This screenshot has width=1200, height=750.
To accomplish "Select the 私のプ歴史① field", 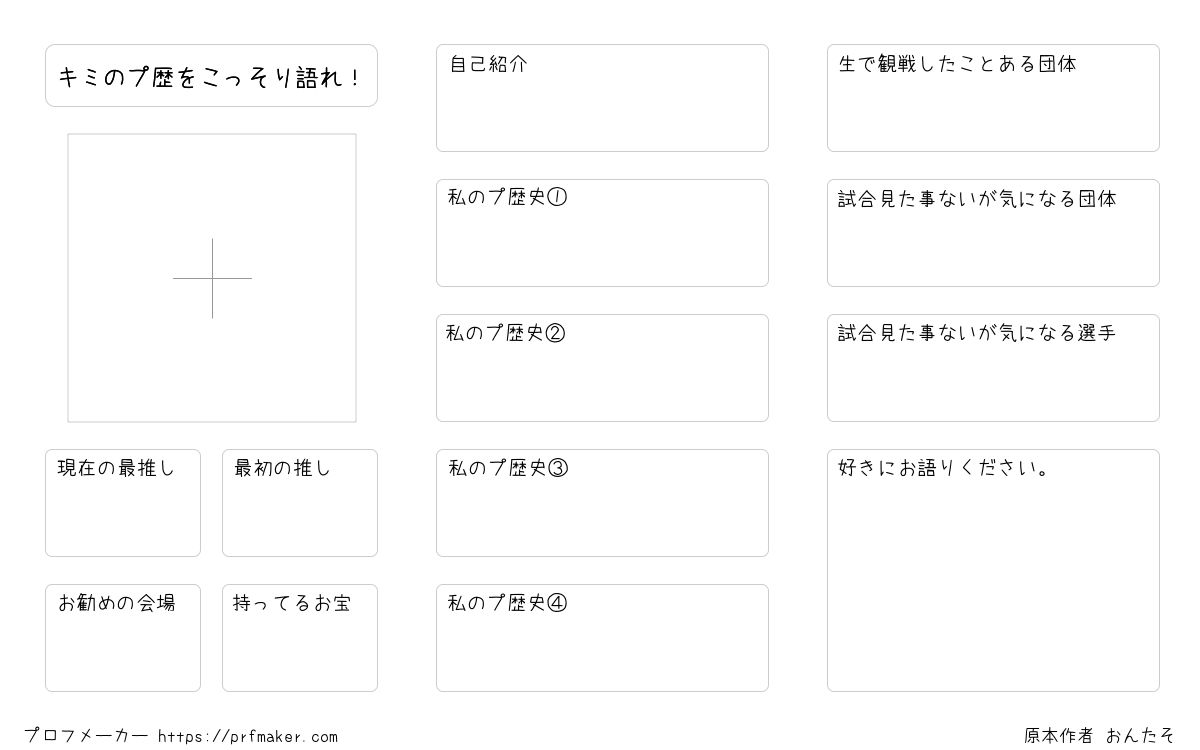I will [602, 233].
